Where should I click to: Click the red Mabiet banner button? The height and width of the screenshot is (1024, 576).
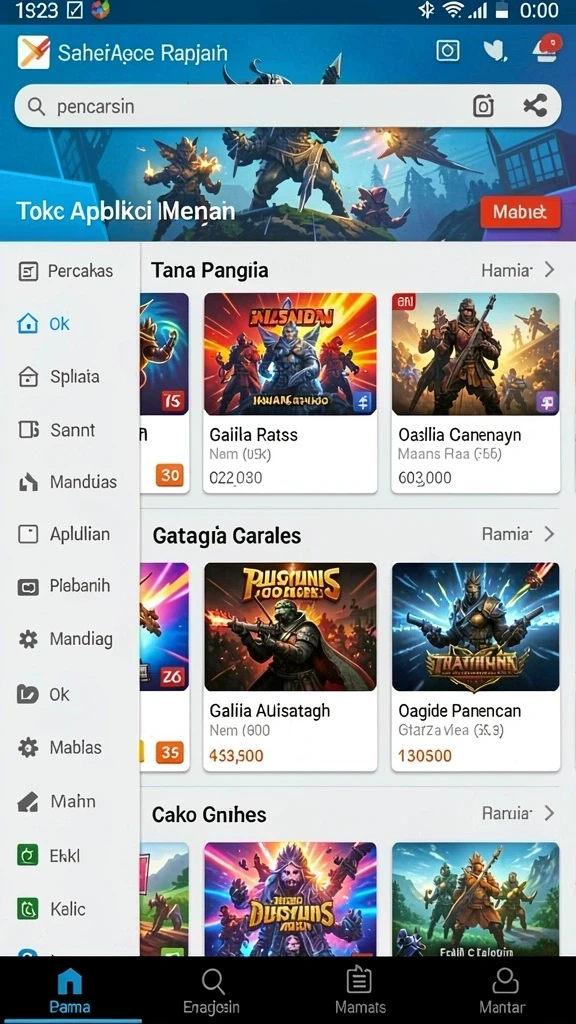[x=520, y=212]
